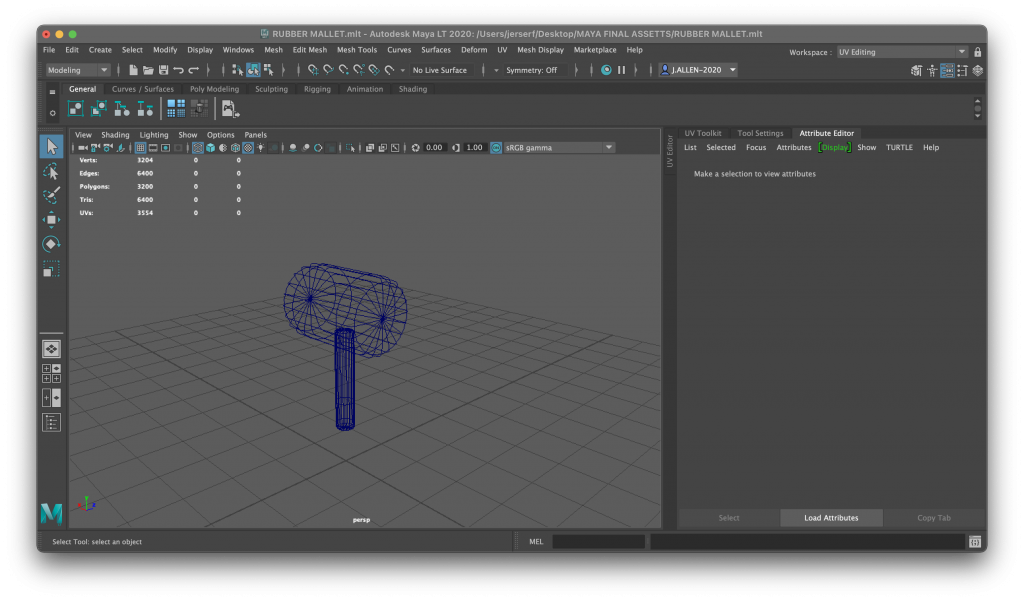Screen dimensions: 1024x601
Task: Click the Undo arrow icon
Action: (178, 70)
